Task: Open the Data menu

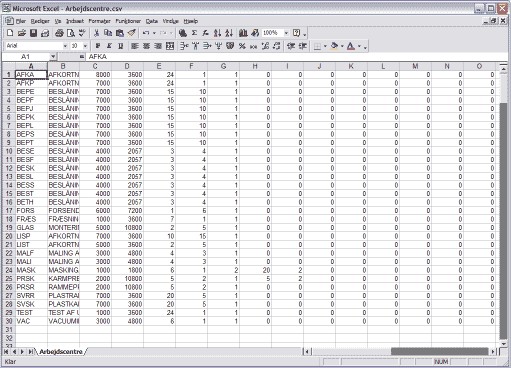Action: [152, 21]
